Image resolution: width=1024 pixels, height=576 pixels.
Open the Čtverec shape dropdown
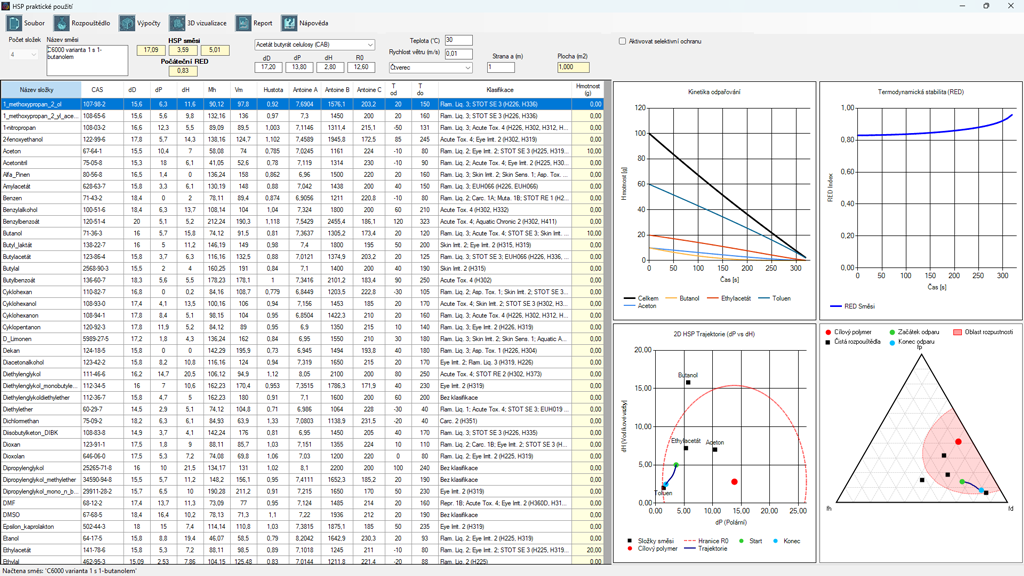click(x=430, y=67)
